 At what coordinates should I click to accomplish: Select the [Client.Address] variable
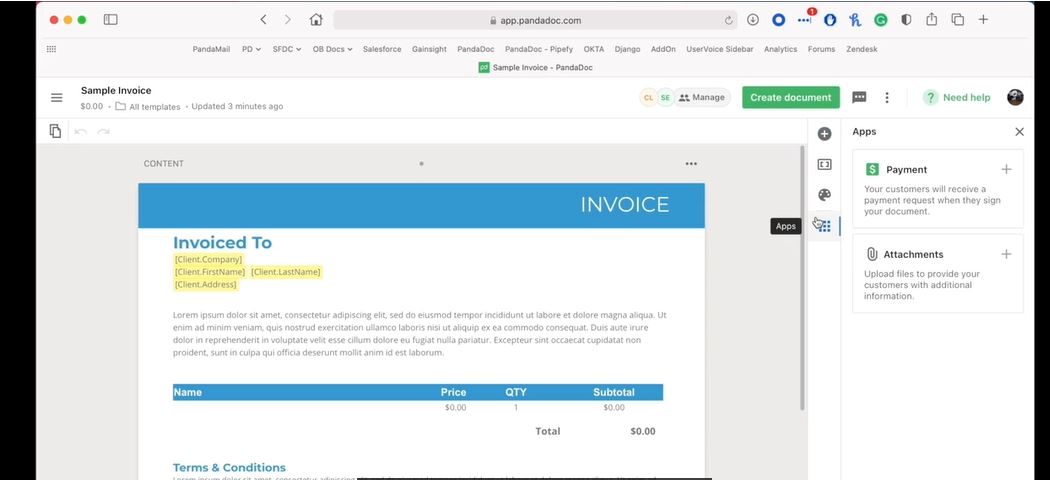(206, 285)
